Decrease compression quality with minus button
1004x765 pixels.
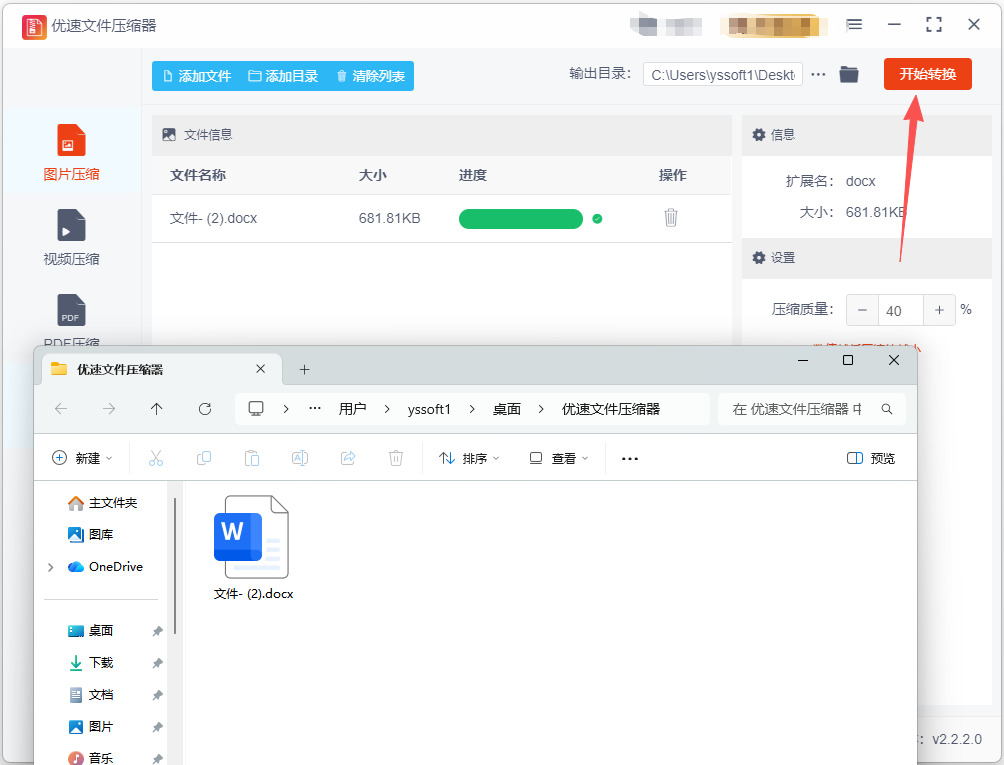[862, 310]
